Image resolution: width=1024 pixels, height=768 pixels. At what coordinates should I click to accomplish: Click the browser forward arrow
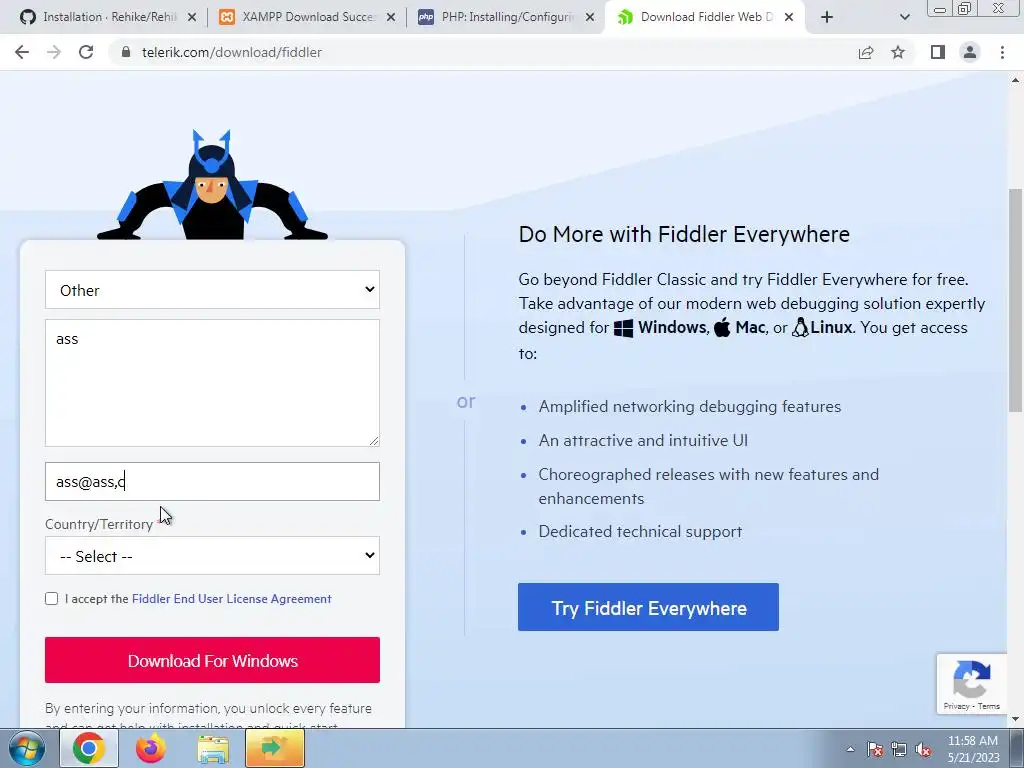pyautogui.click(x=54, y=52)
